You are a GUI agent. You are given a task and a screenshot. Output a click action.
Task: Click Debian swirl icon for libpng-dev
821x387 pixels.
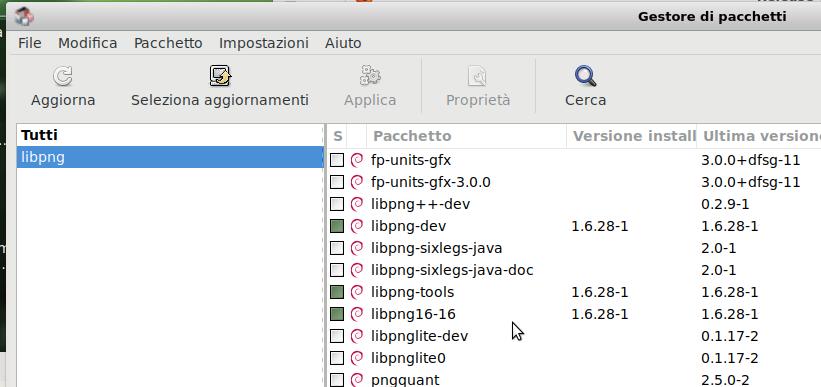(x=357, y=226)
